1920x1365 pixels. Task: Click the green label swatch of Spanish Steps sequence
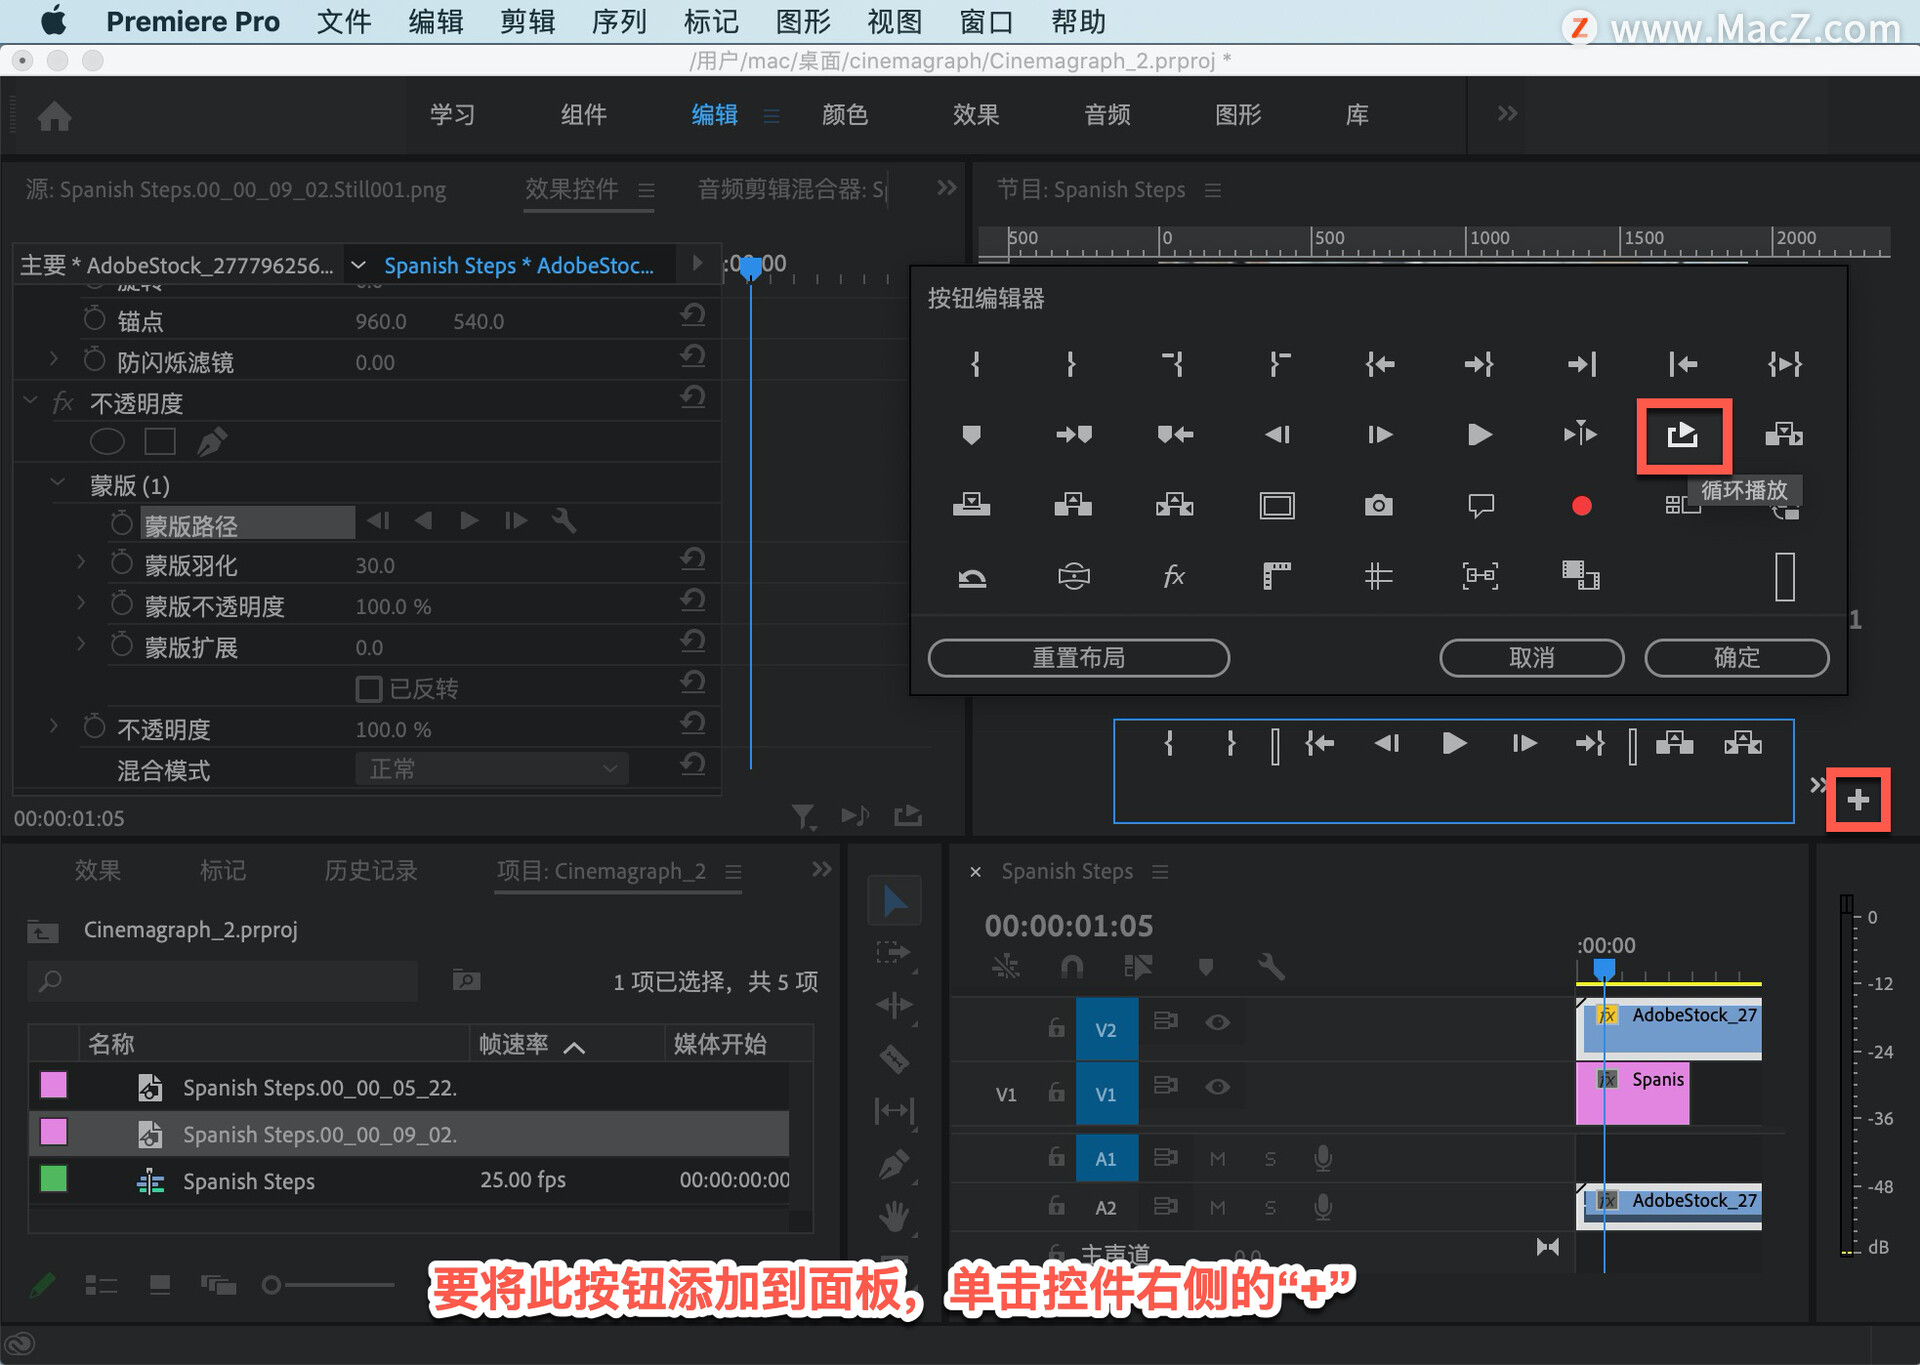point(53,1180)
